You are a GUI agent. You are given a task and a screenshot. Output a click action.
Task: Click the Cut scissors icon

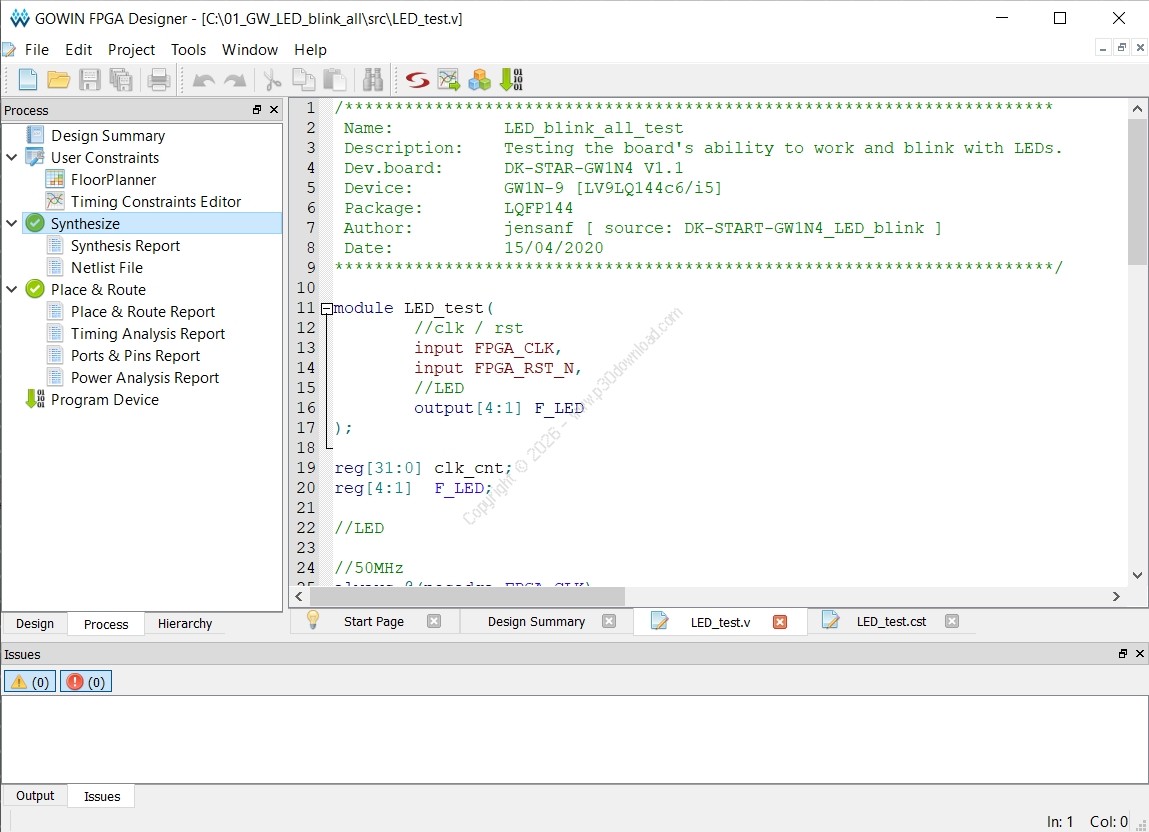point(272,79)
